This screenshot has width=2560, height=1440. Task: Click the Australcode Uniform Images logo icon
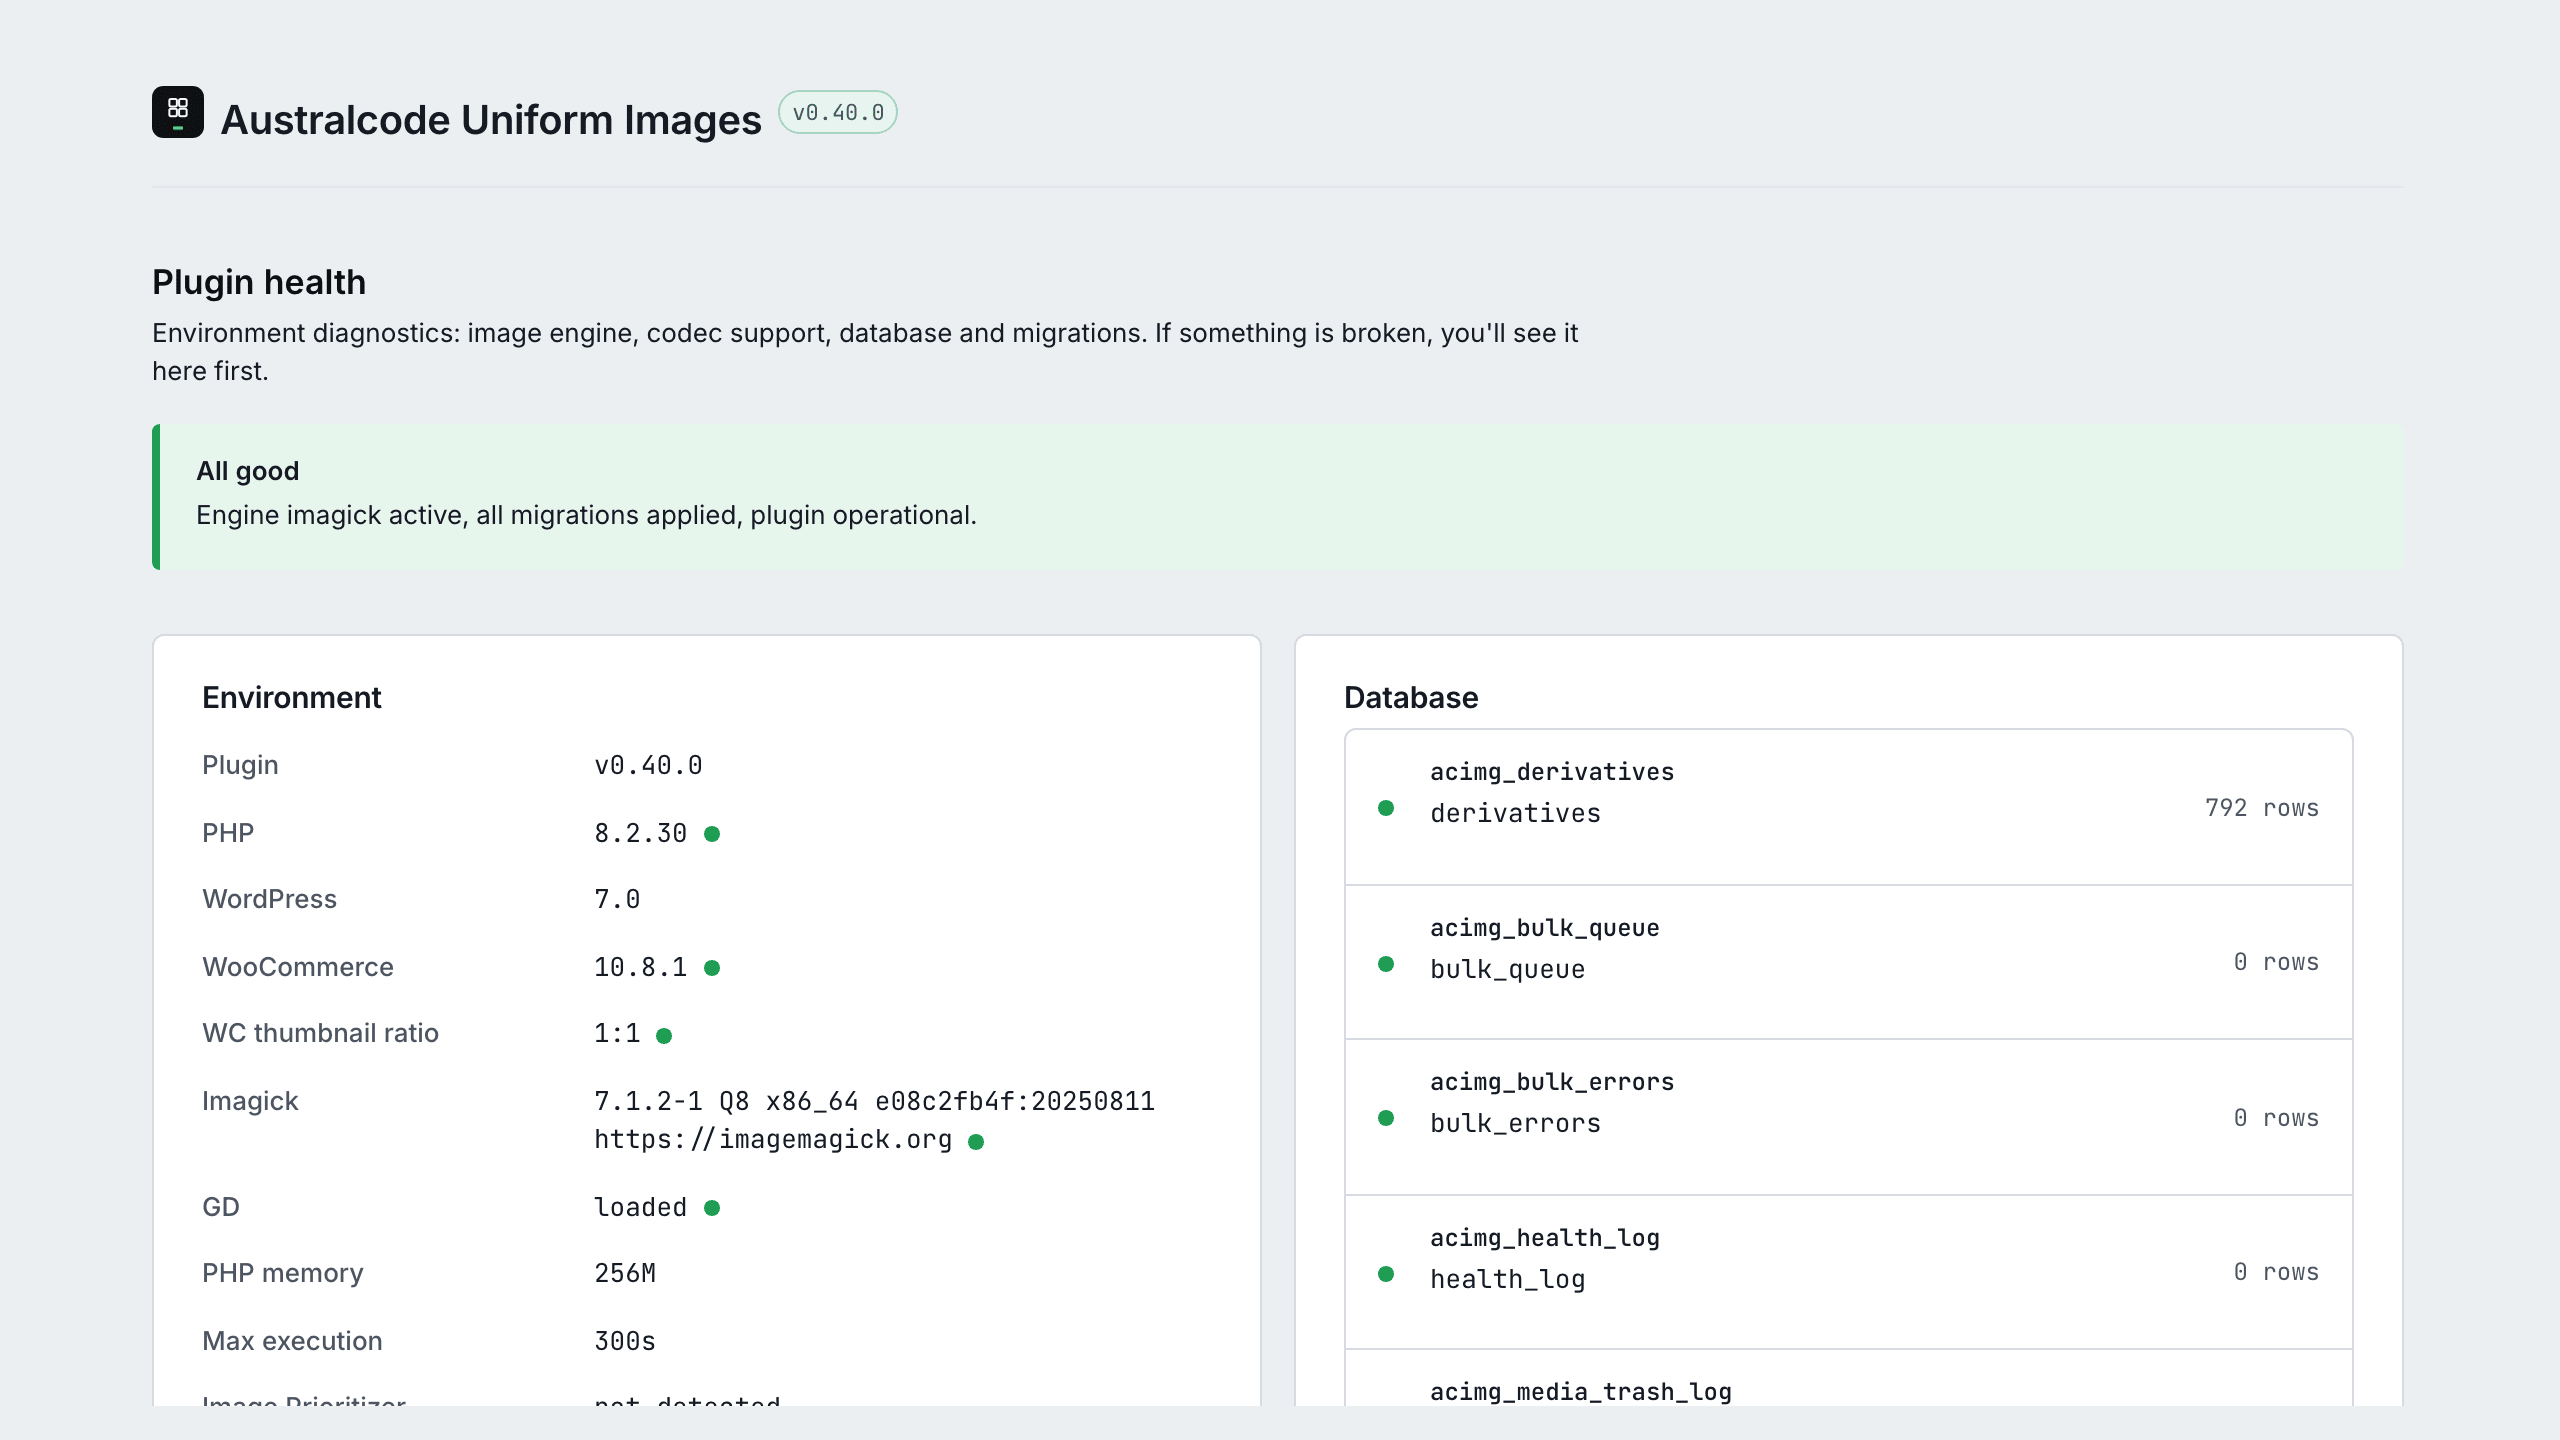178,112
